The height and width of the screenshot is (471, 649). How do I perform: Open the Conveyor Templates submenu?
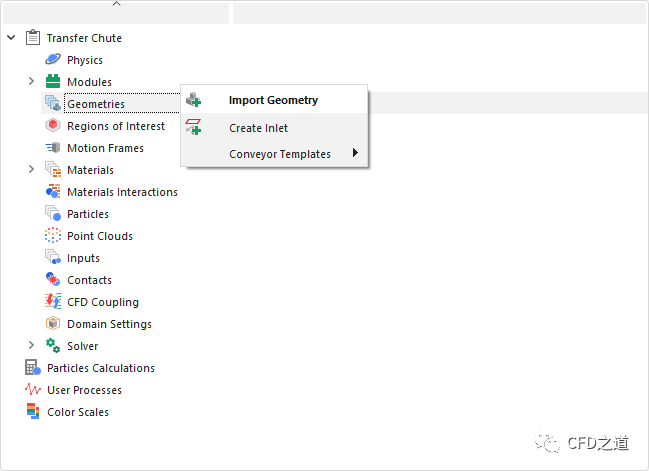280,154
